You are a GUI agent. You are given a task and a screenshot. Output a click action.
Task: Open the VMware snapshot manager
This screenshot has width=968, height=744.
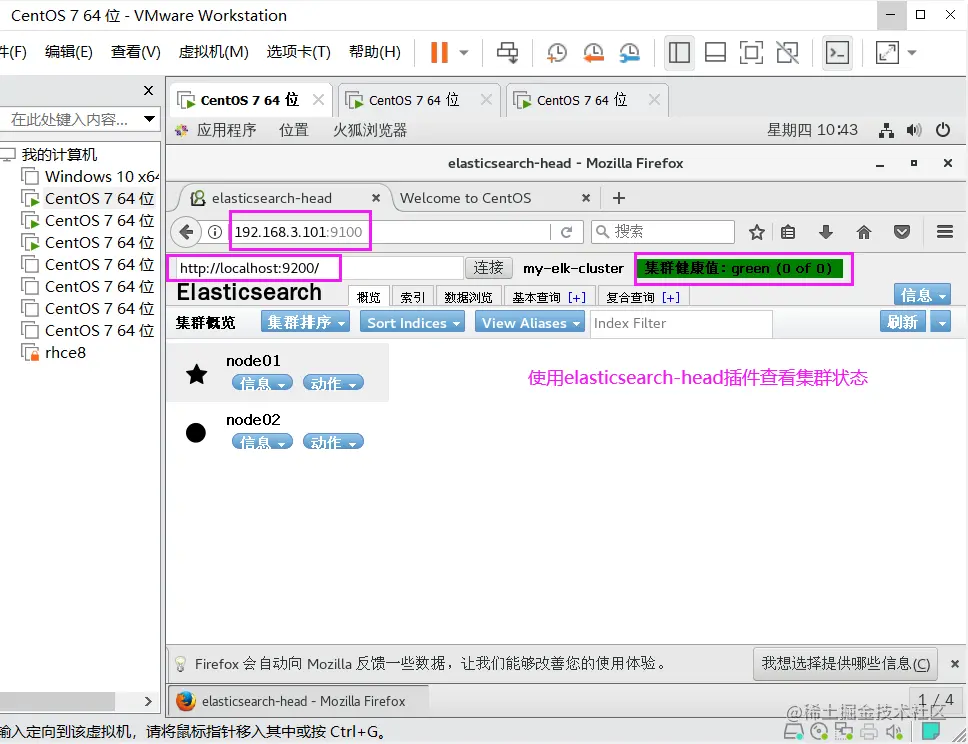click(630, 52)
